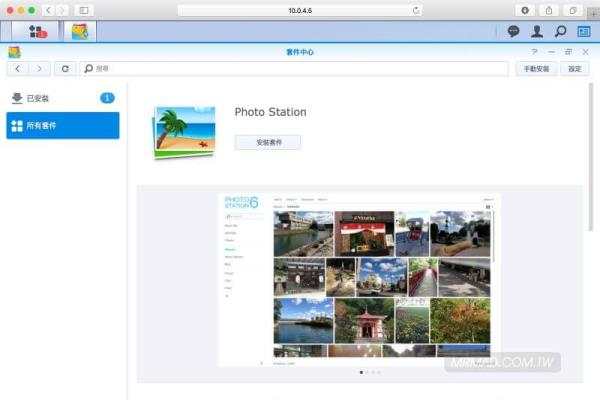Screen dimensions: 600x400
Task: Focus the package search field
Action: coord(293,69)
